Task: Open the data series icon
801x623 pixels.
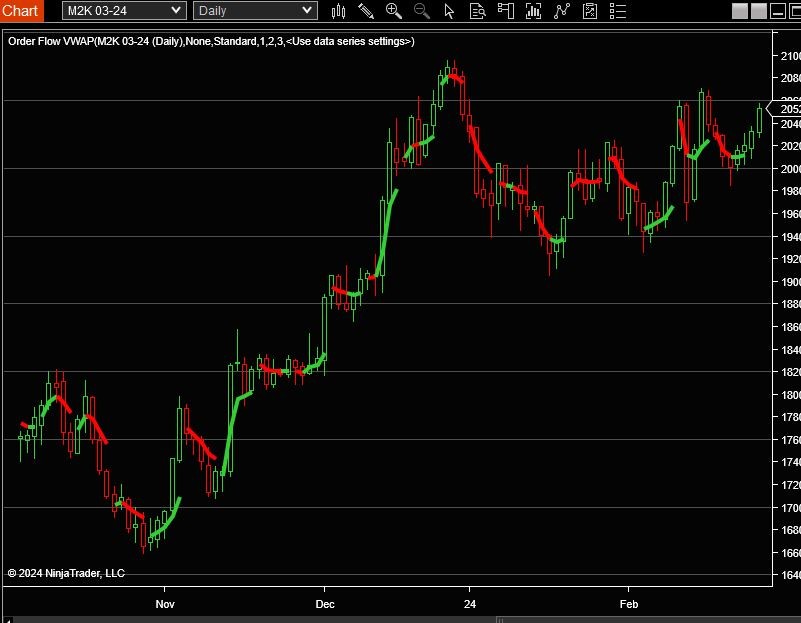Action: (533, 11)
